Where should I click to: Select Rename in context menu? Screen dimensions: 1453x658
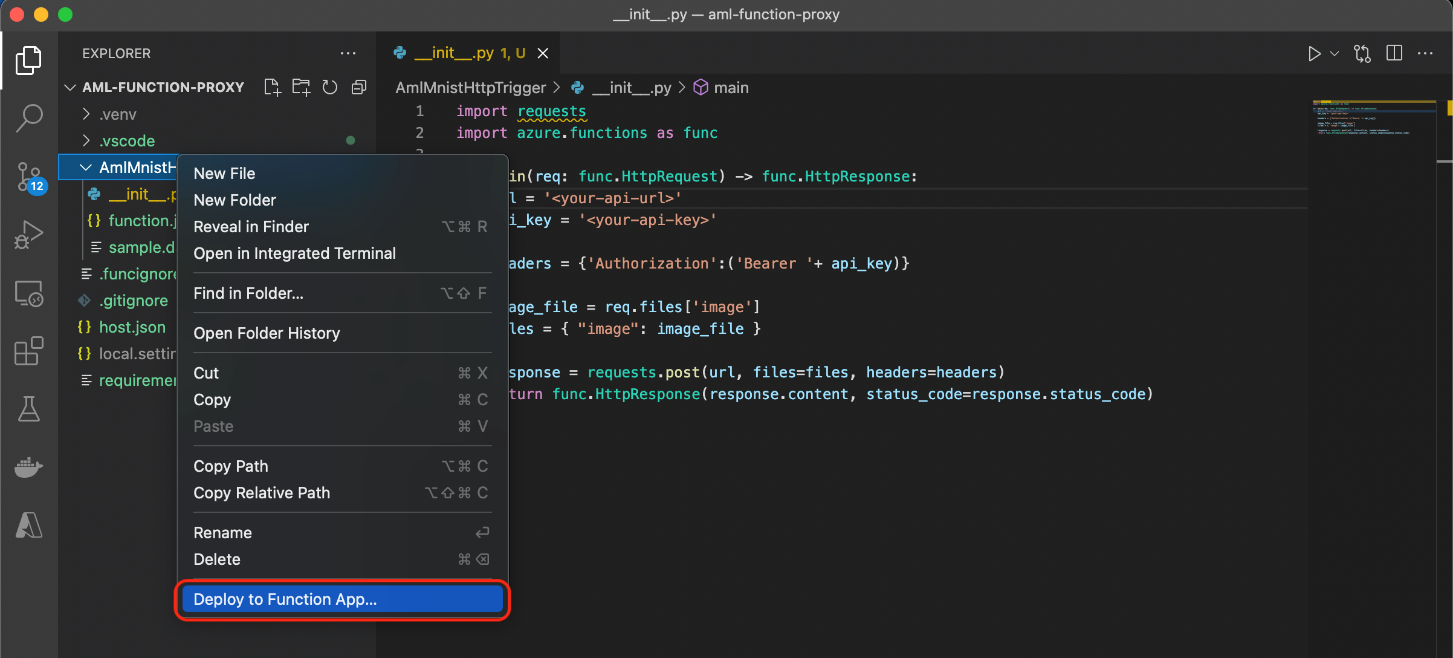pyautogui.click(x=342, y=532)
